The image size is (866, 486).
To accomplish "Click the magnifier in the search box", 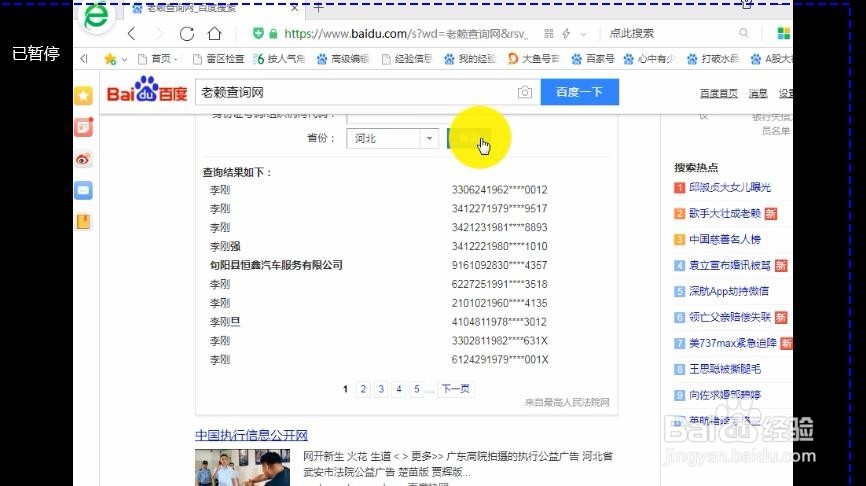I will tap(744, 33).
